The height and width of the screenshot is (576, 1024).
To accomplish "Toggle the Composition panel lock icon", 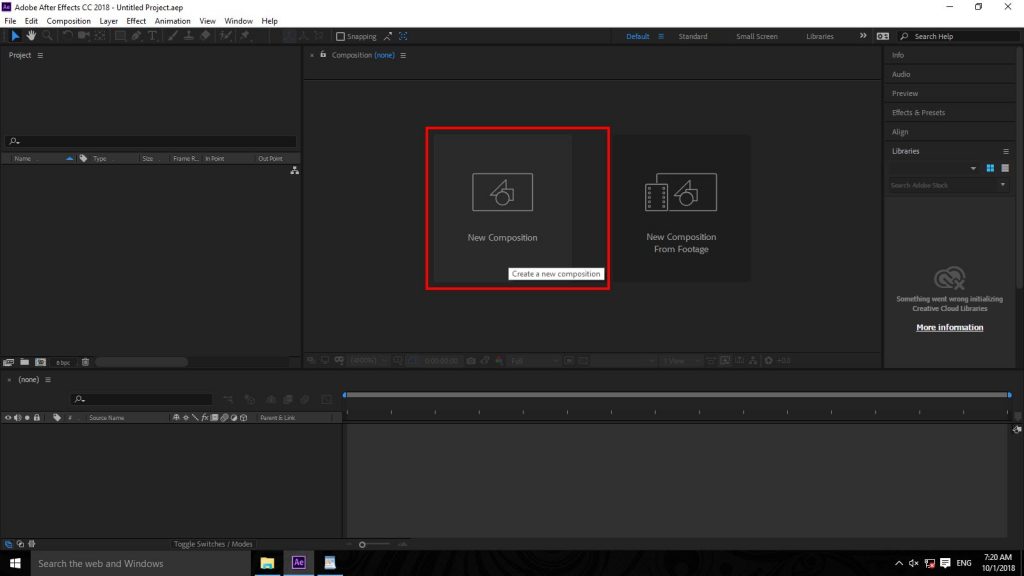I will [323, 55].
